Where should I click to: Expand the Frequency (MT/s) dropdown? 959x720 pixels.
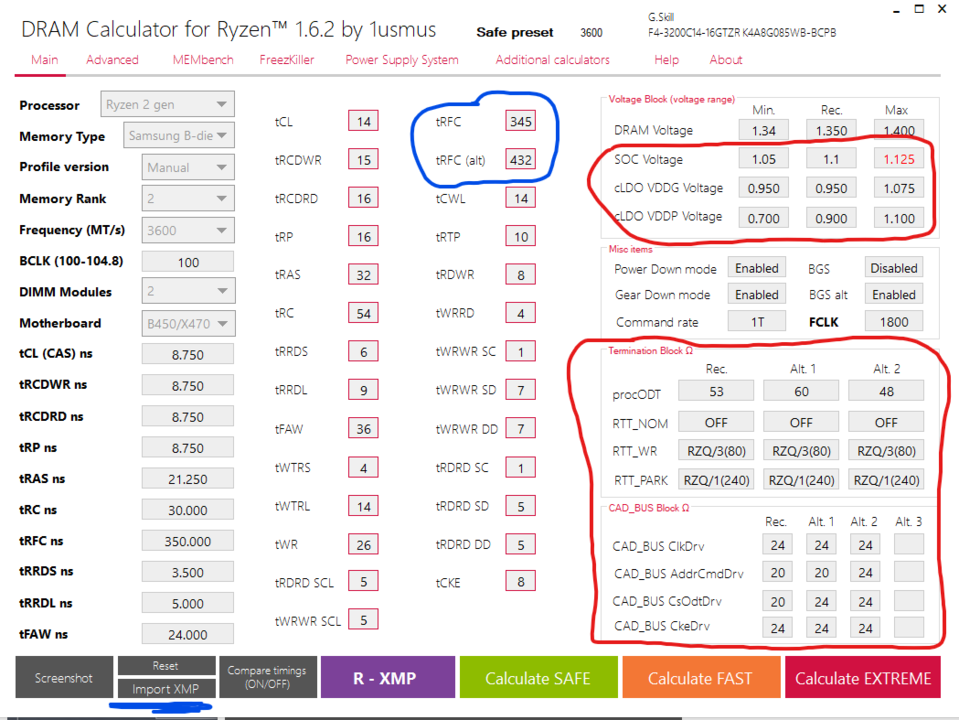click(x=188, y=231)
